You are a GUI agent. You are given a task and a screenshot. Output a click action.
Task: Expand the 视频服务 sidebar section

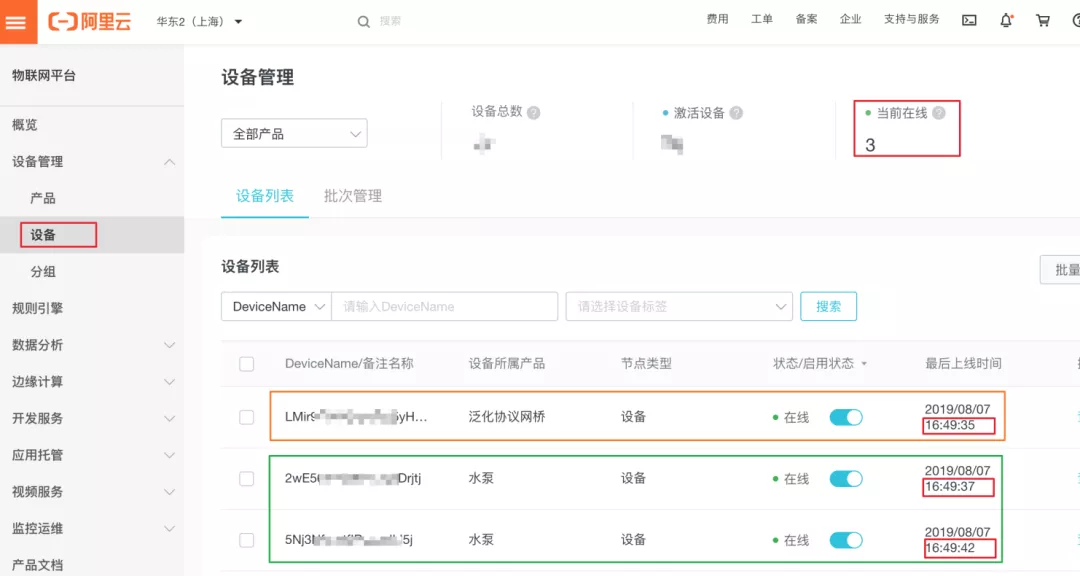(x=169, y=492)
